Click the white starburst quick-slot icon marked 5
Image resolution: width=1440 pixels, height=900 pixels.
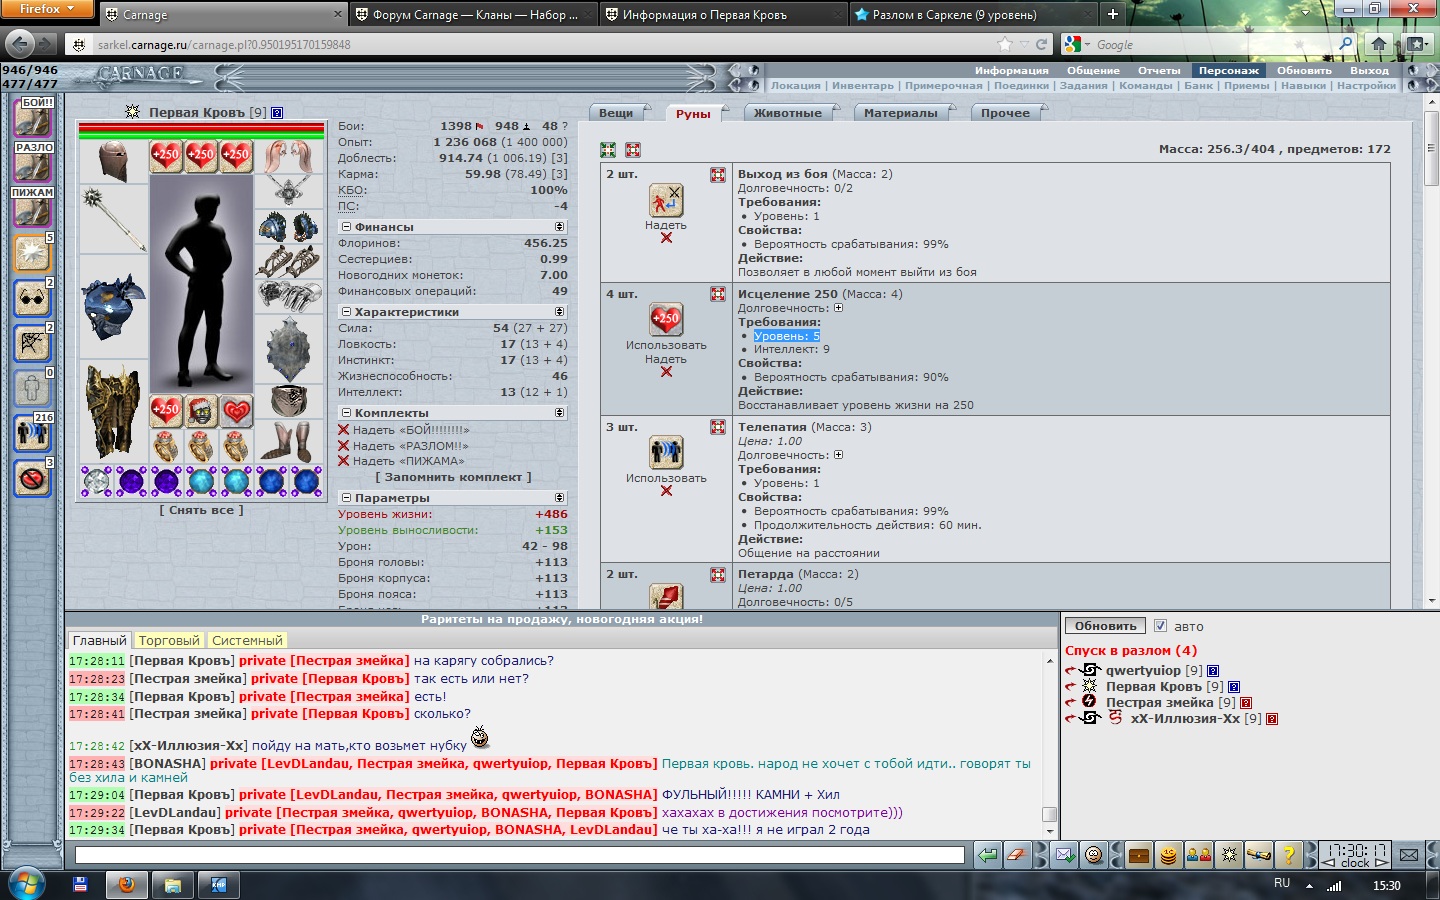tap(32, 253)
